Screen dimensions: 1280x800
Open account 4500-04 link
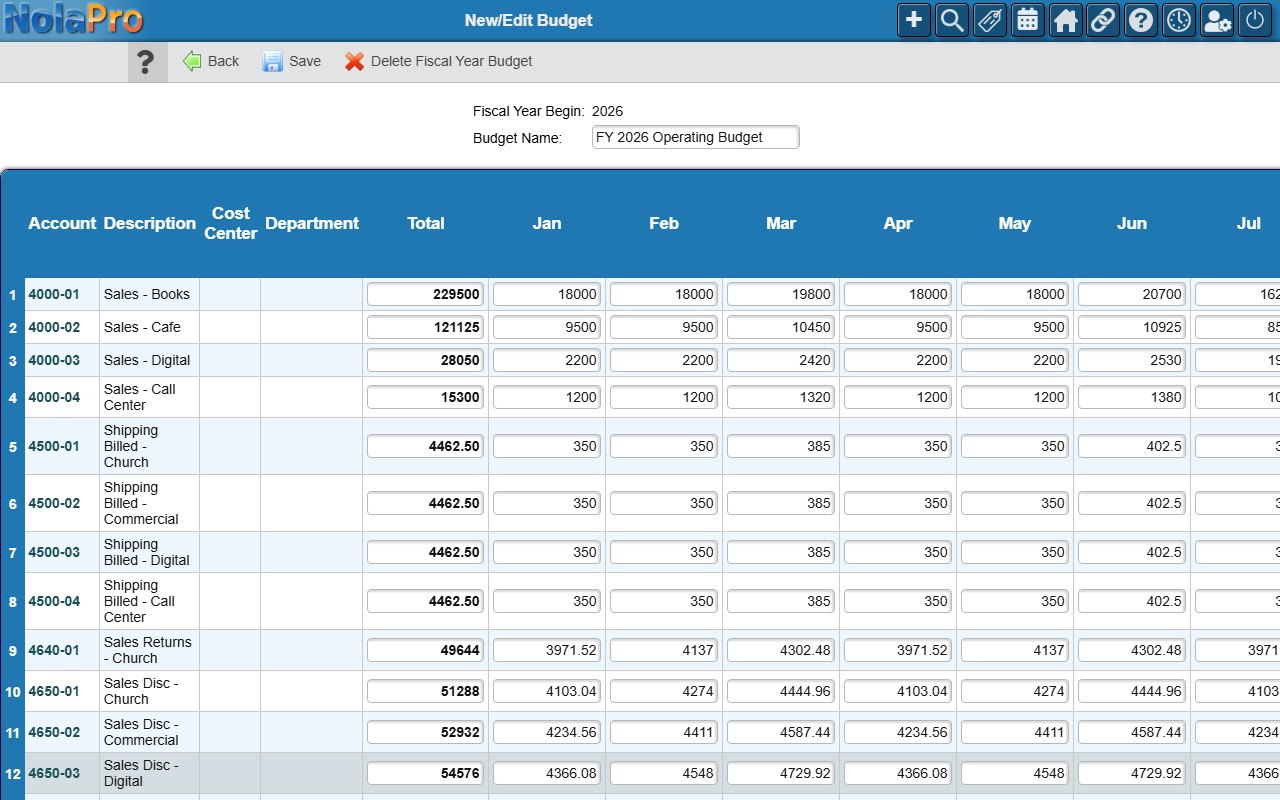(x=54, y=601)
